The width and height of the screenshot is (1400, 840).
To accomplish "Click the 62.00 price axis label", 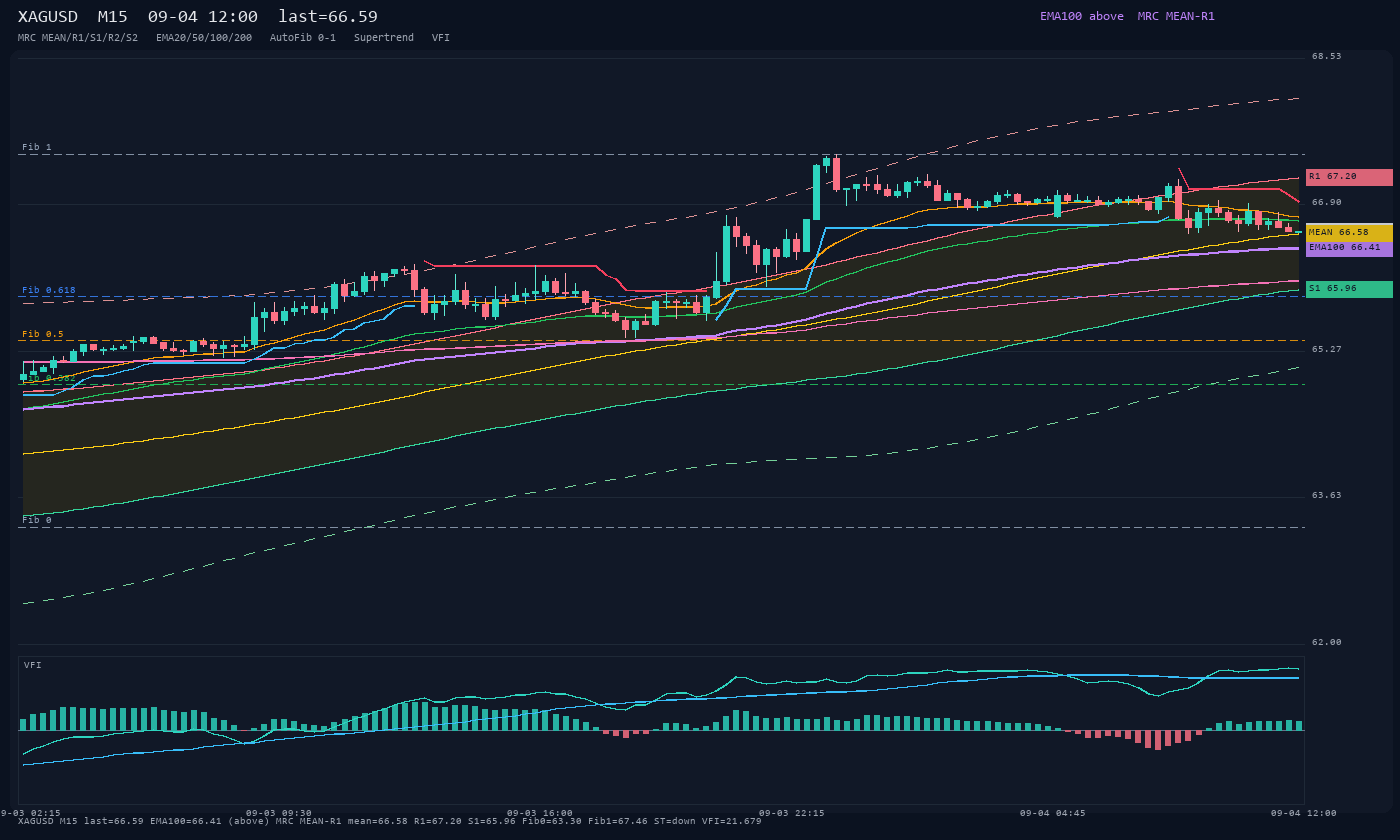I will tap(1327, 643).
